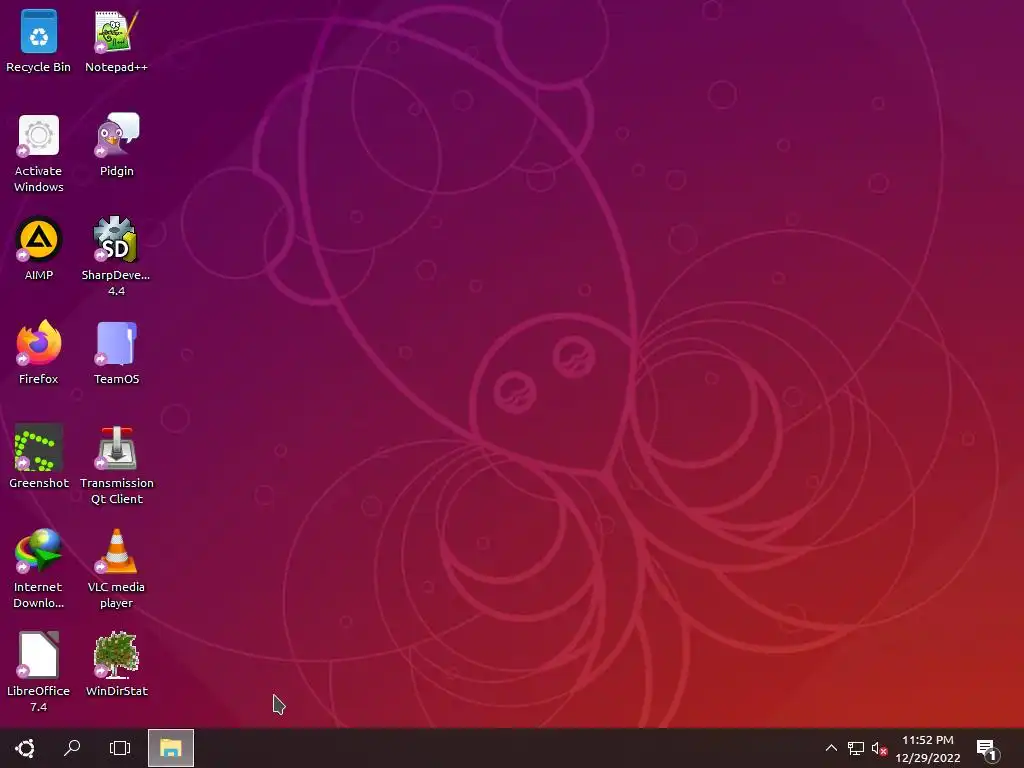Open the Recycle Bin desktop icon

39,41
